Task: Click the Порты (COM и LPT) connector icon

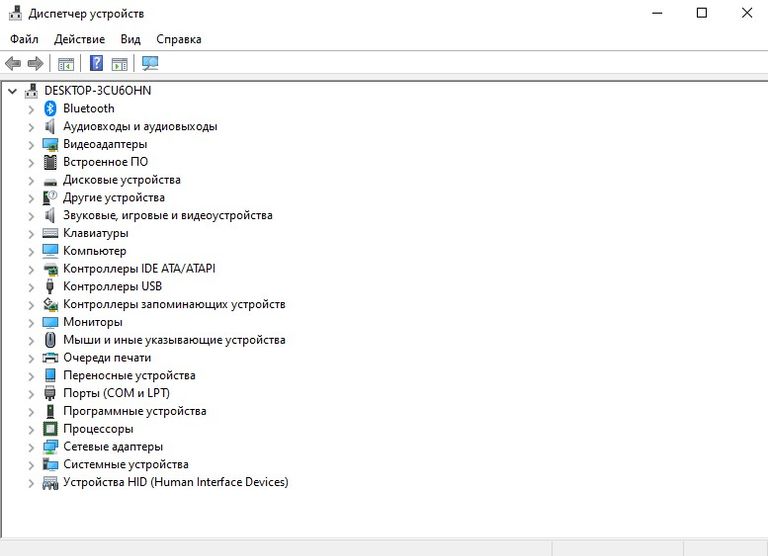Action: click(x=50, y=393)
